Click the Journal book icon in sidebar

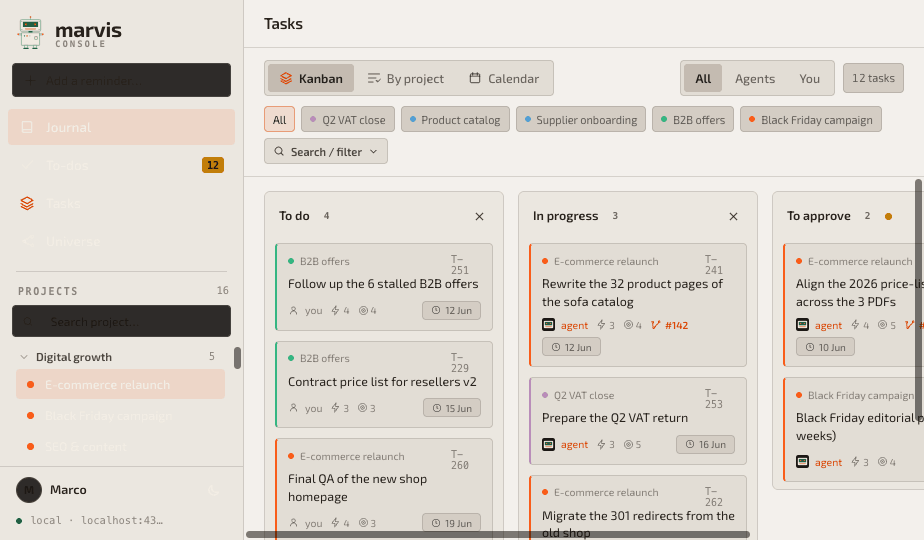[27, 127]
